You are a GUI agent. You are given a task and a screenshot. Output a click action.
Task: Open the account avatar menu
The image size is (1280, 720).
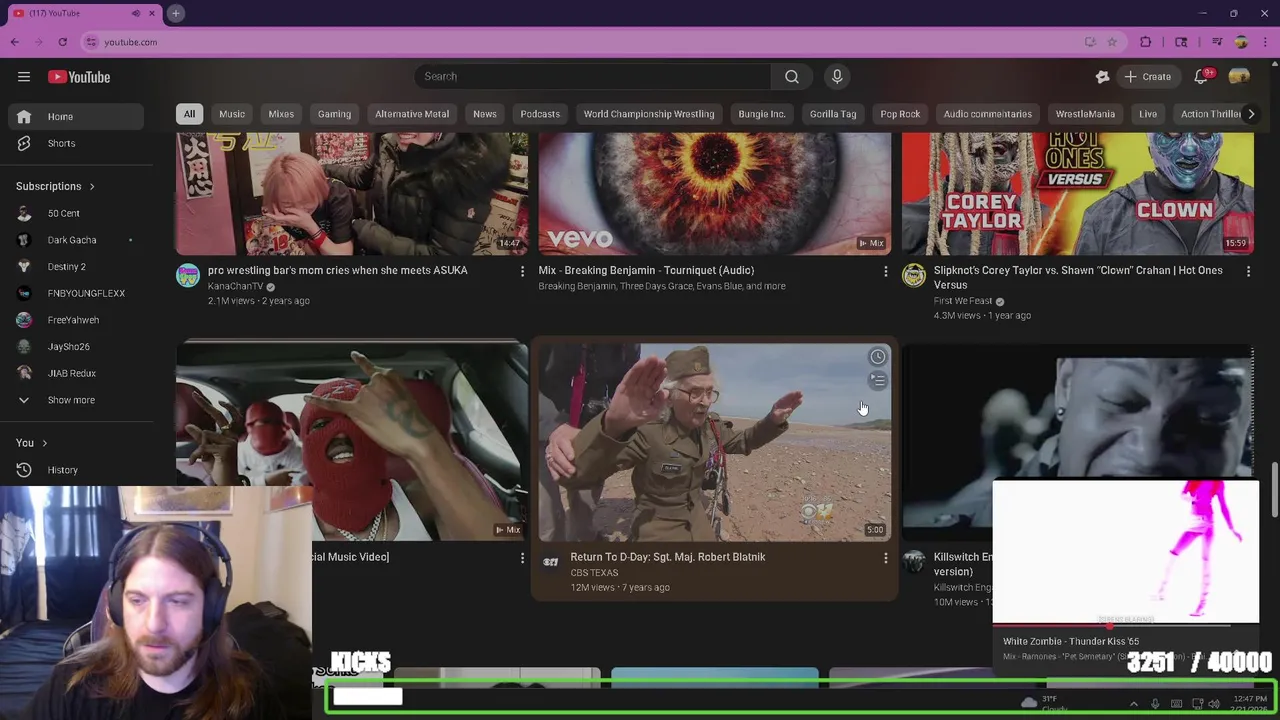(x=1239, y=77)
